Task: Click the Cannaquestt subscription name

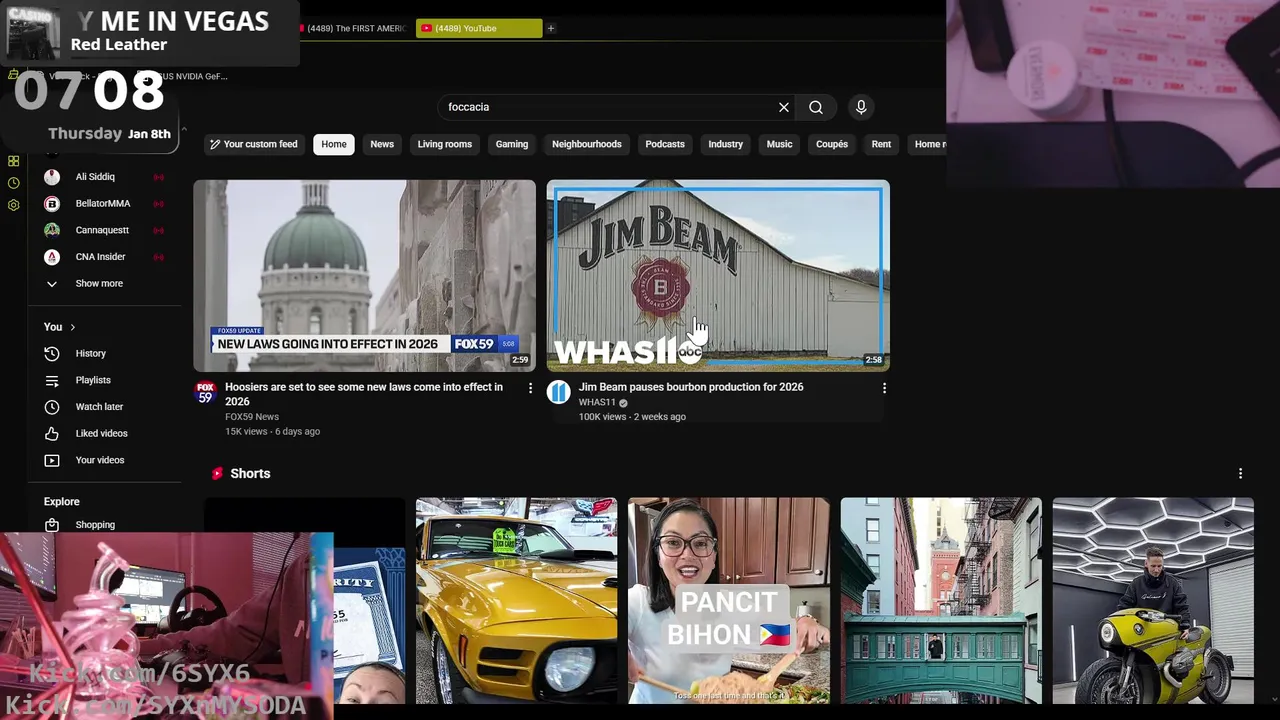Action: coord(102,230)
